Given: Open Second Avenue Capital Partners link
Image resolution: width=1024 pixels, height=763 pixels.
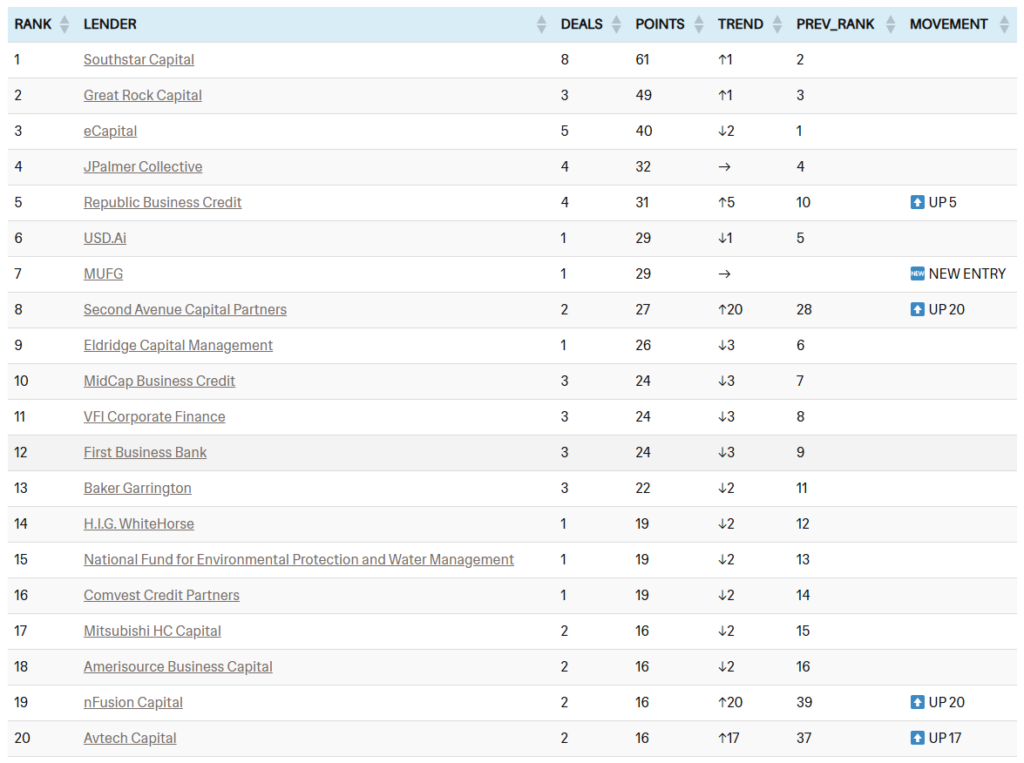Looking at the screenshot, I should point(185,310).
